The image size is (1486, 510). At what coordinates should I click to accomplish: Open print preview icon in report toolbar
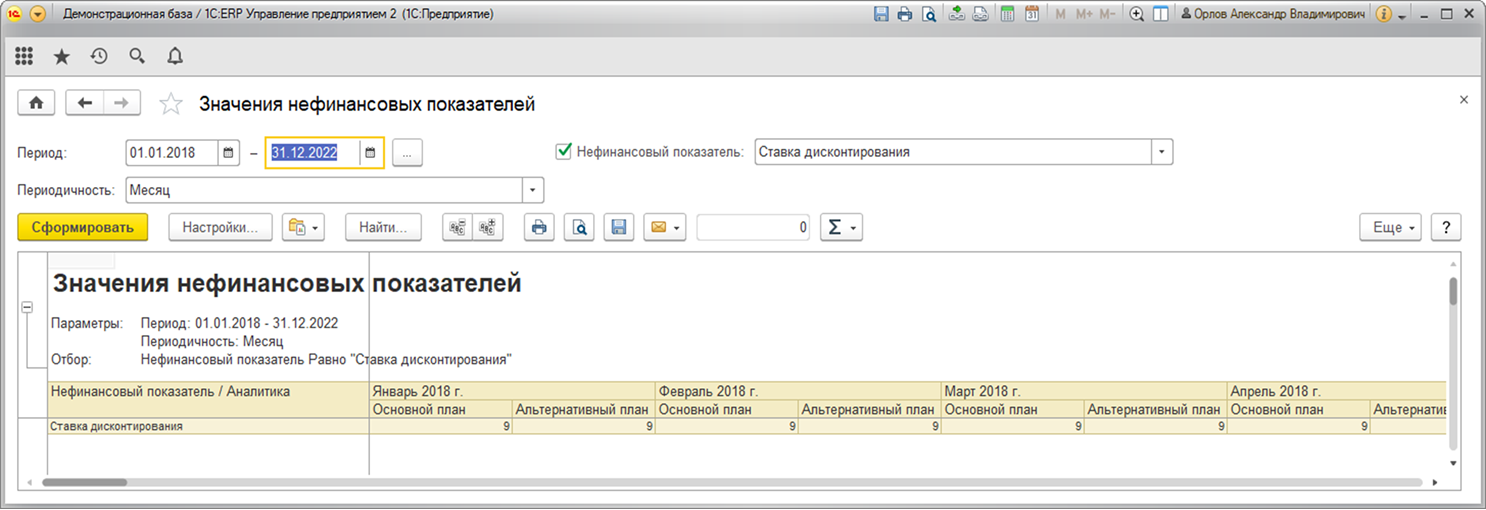[579, 228]
